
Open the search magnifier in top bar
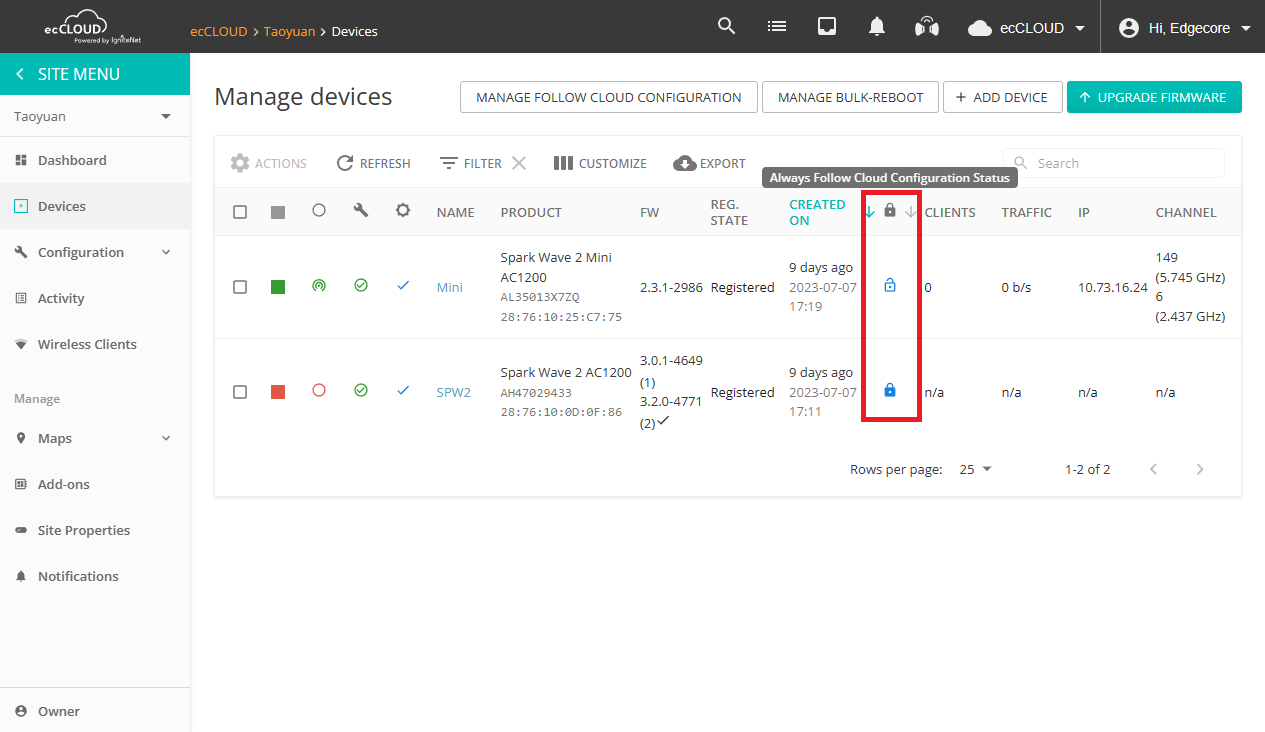(727, 26)
